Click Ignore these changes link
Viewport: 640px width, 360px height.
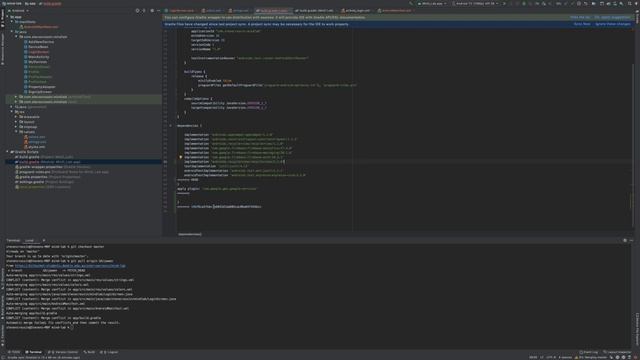[613, 24]
